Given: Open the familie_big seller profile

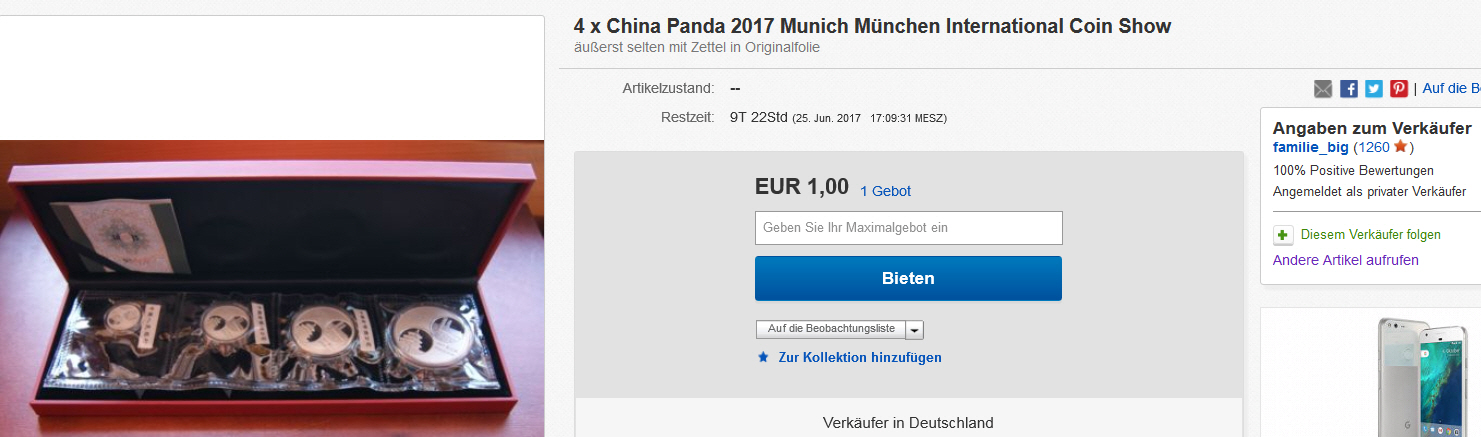Looking at the screenshot, I should click(x=1311, y=147).
